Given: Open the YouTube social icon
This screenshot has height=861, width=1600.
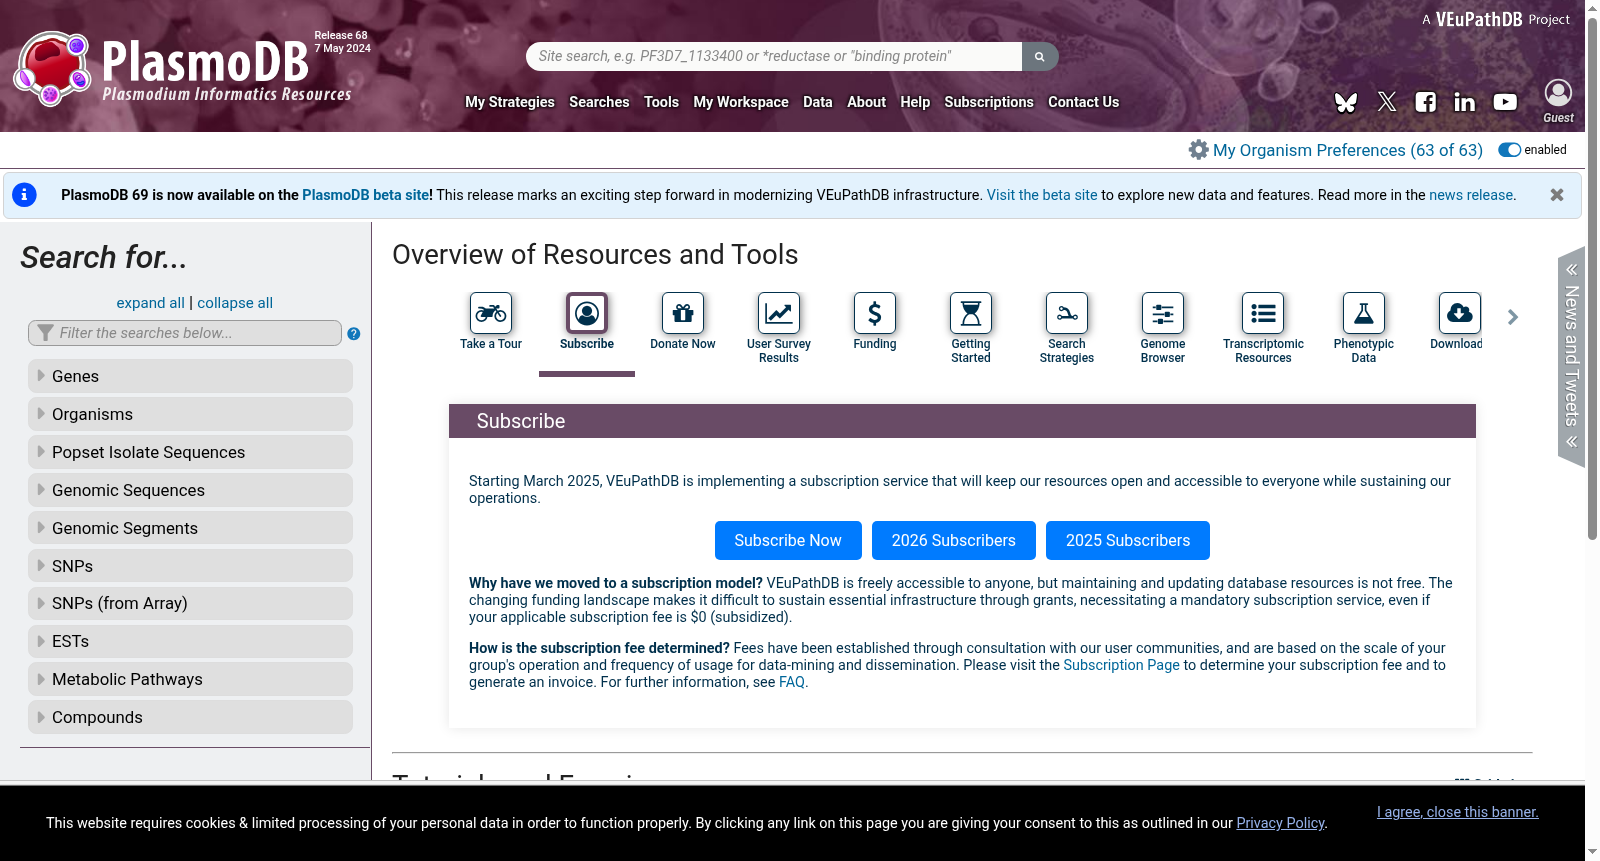Looking at the screenshot, I should pyautogui.click(x=1505, y=102).
